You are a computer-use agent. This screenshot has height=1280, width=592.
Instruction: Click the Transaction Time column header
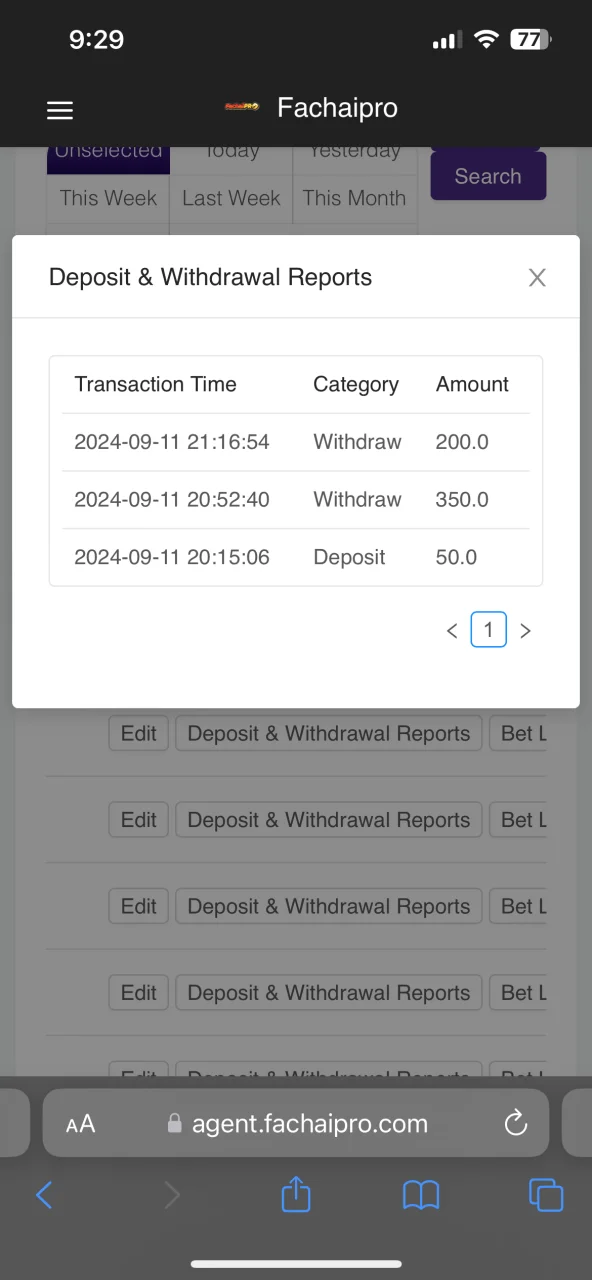[x=155, y=384]
